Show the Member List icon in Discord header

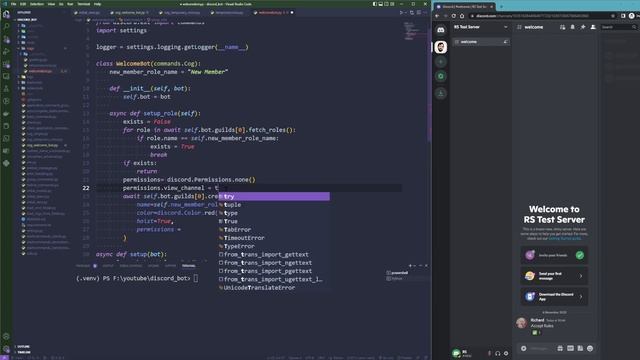[x=593, y=27]
